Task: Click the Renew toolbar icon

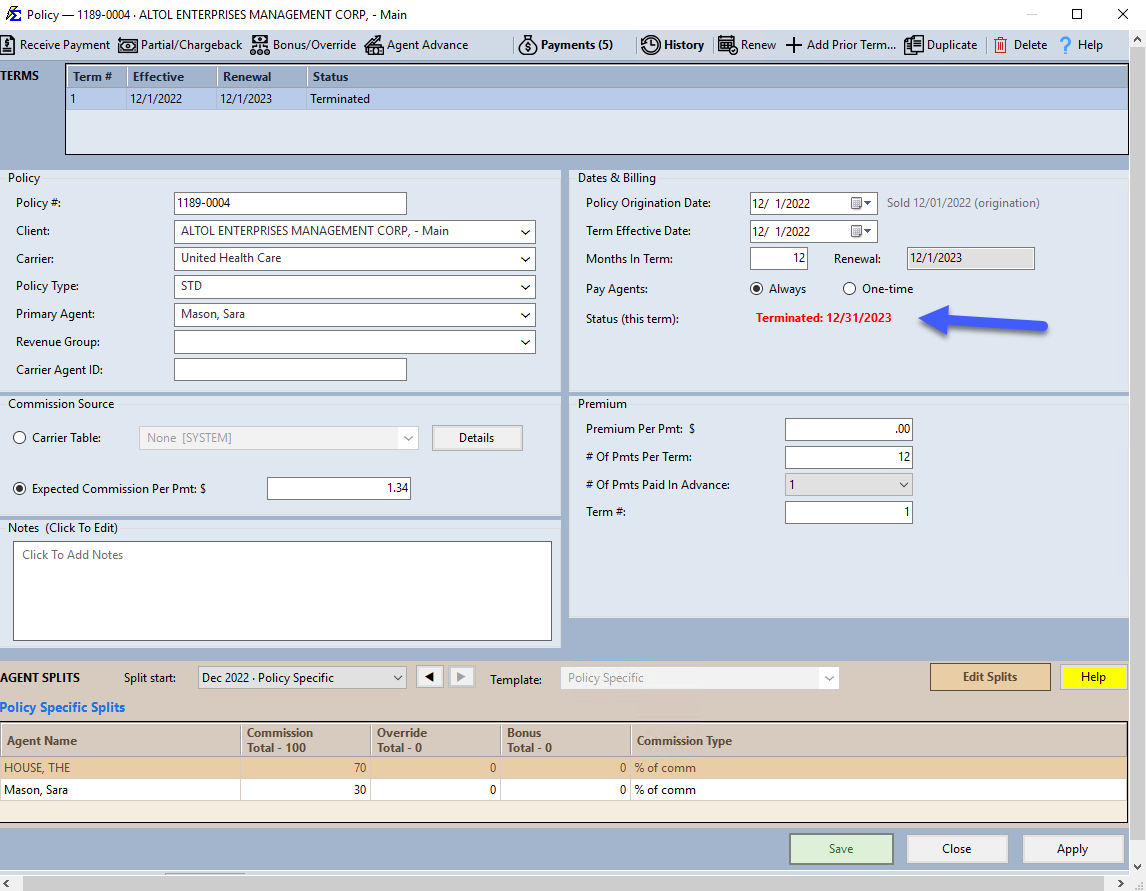Action: point(727,45)
